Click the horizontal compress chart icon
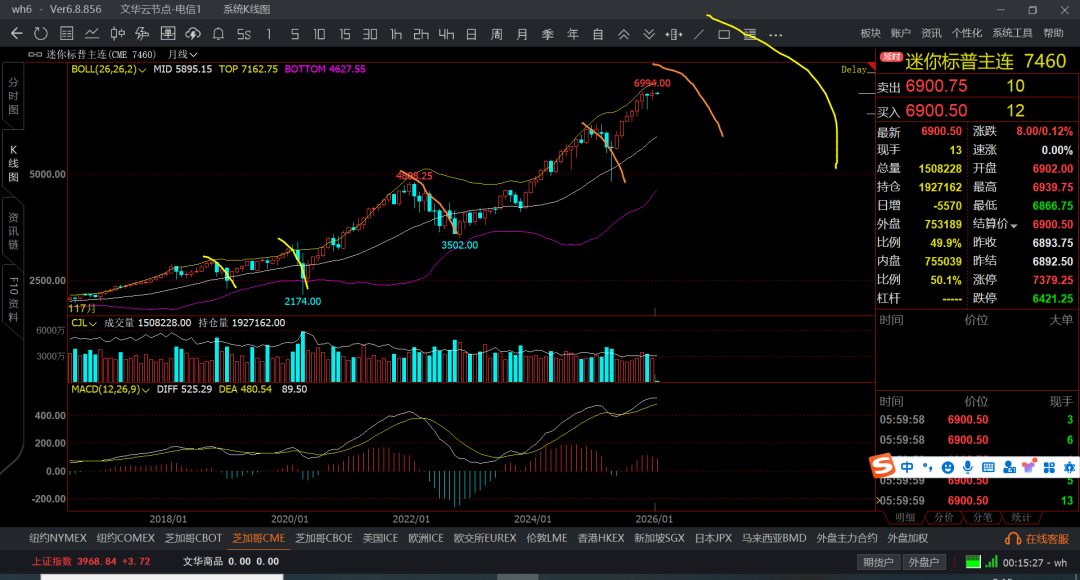This screenshot has width=1080, height=580. pyautogui.click(x=674, y=34)
